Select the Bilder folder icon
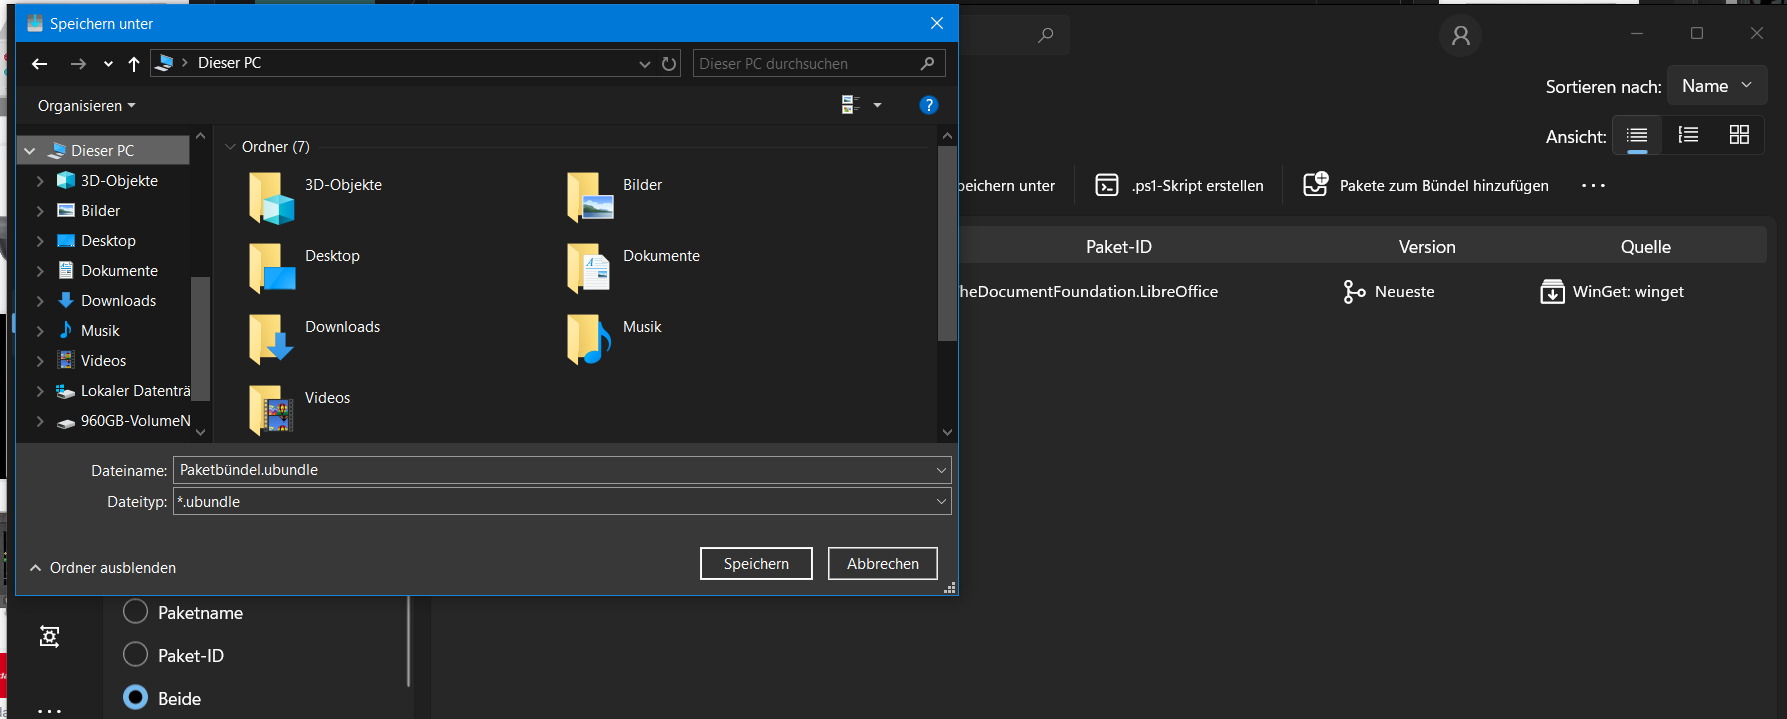Viewport: 1787px width, 719px height. 589,198
